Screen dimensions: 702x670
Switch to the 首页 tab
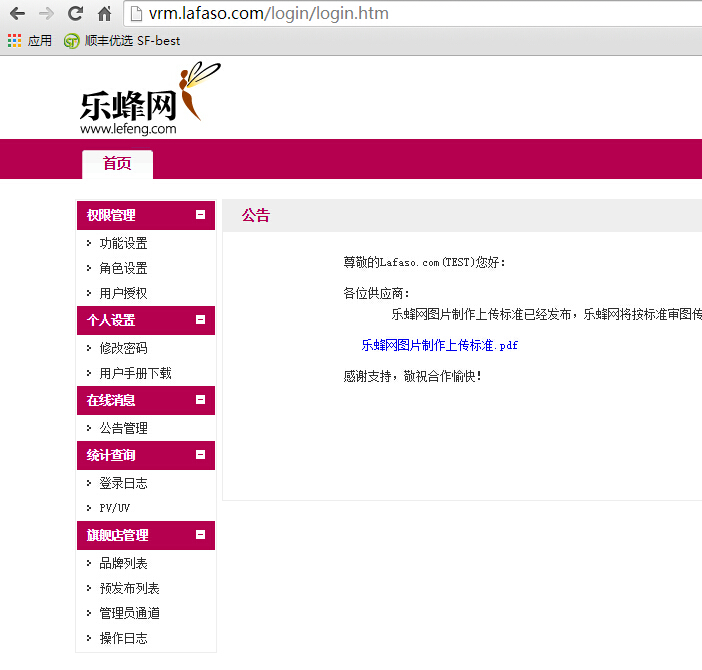pyautogui.click(x=117, y=164)
